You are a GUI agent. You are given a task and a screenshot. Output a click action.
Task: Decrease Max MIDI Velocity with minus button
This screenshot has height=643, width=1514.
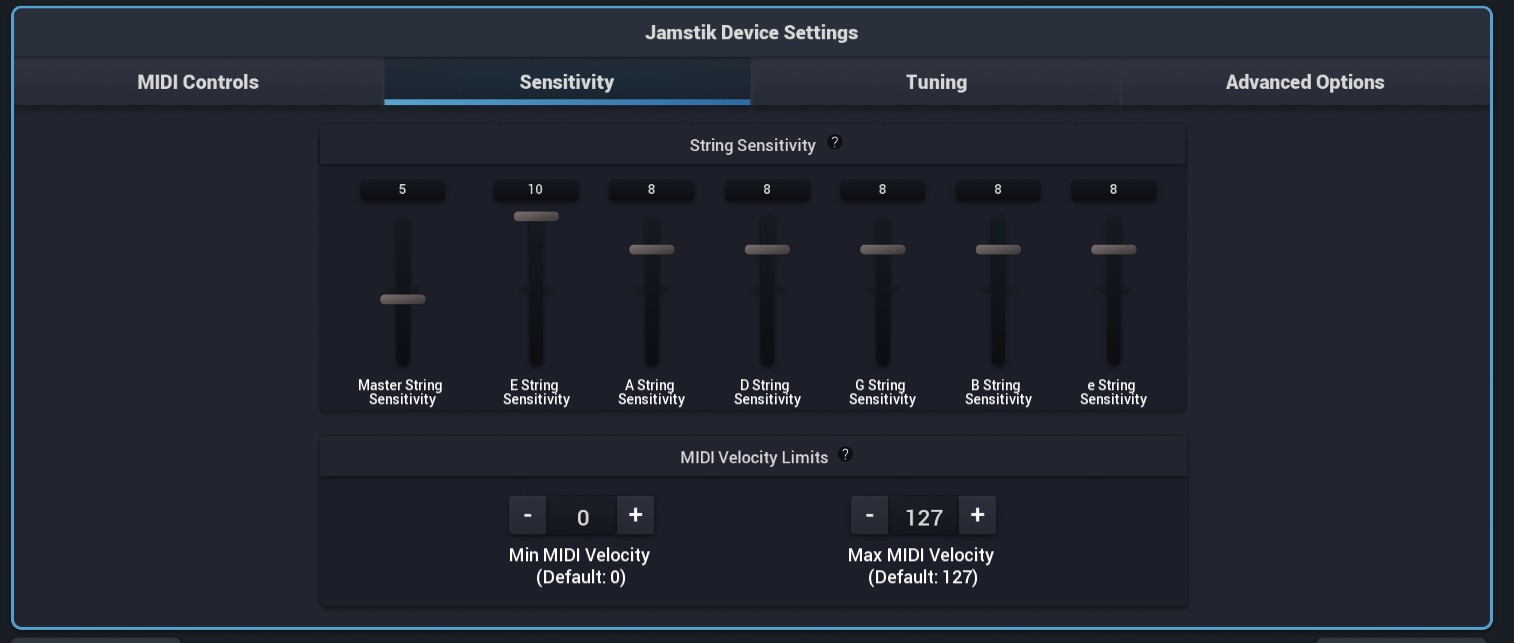click(870, 516)
